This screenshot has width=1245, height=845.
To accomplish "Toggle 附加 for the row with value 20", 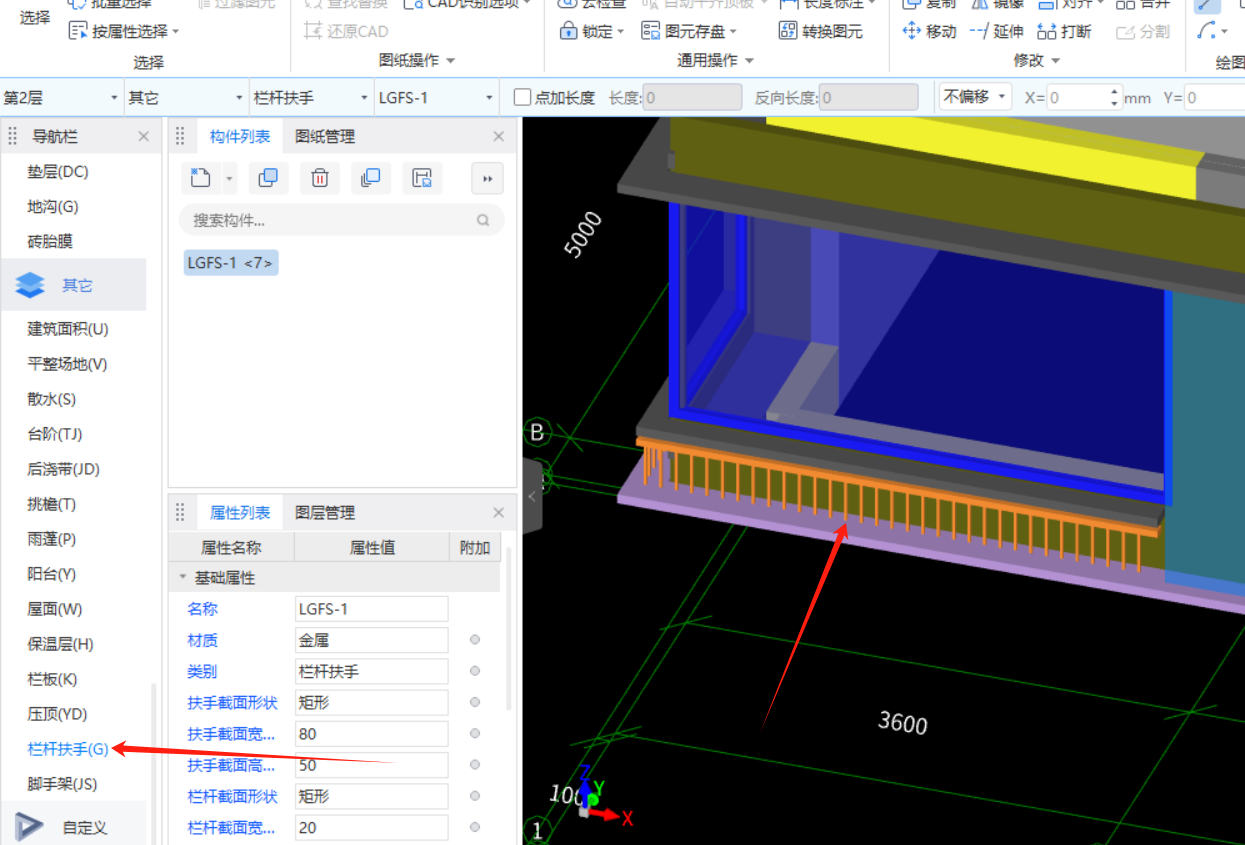I will [x=475, y=827].
